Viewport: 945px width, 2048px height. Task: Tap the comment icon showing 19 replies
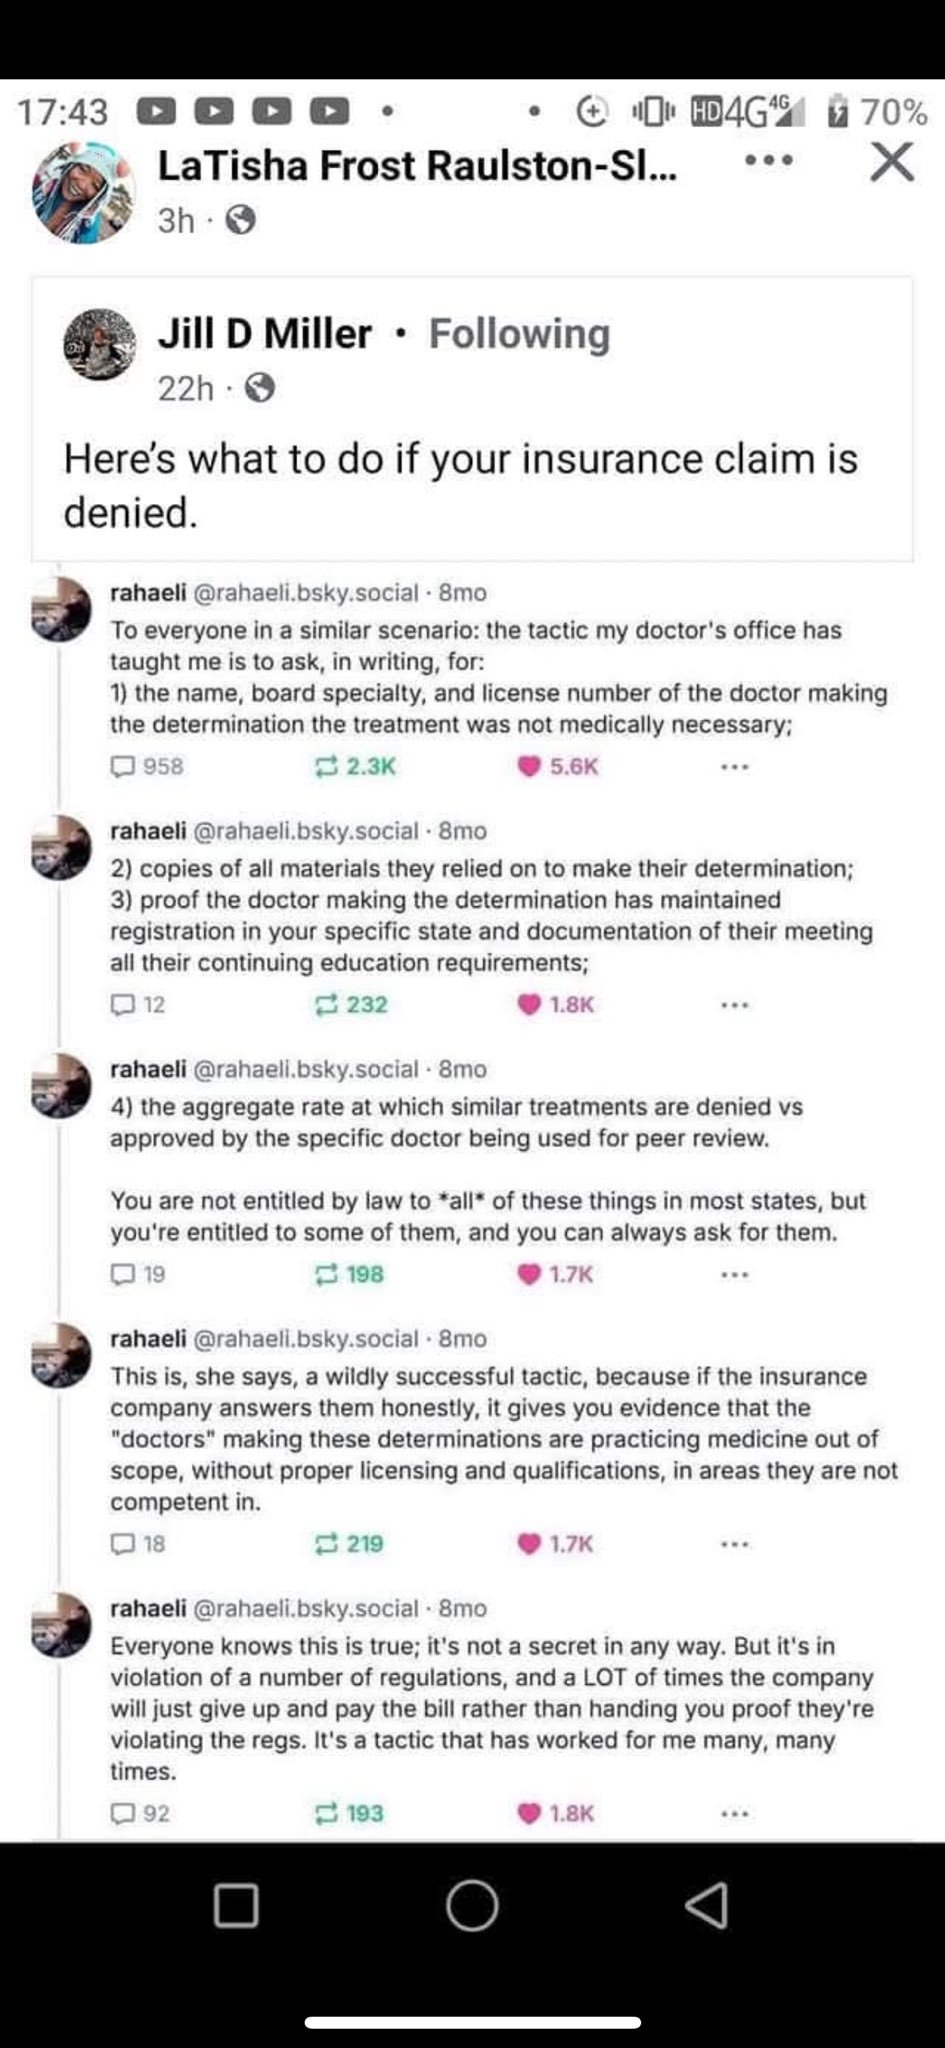coord(122,1274)
